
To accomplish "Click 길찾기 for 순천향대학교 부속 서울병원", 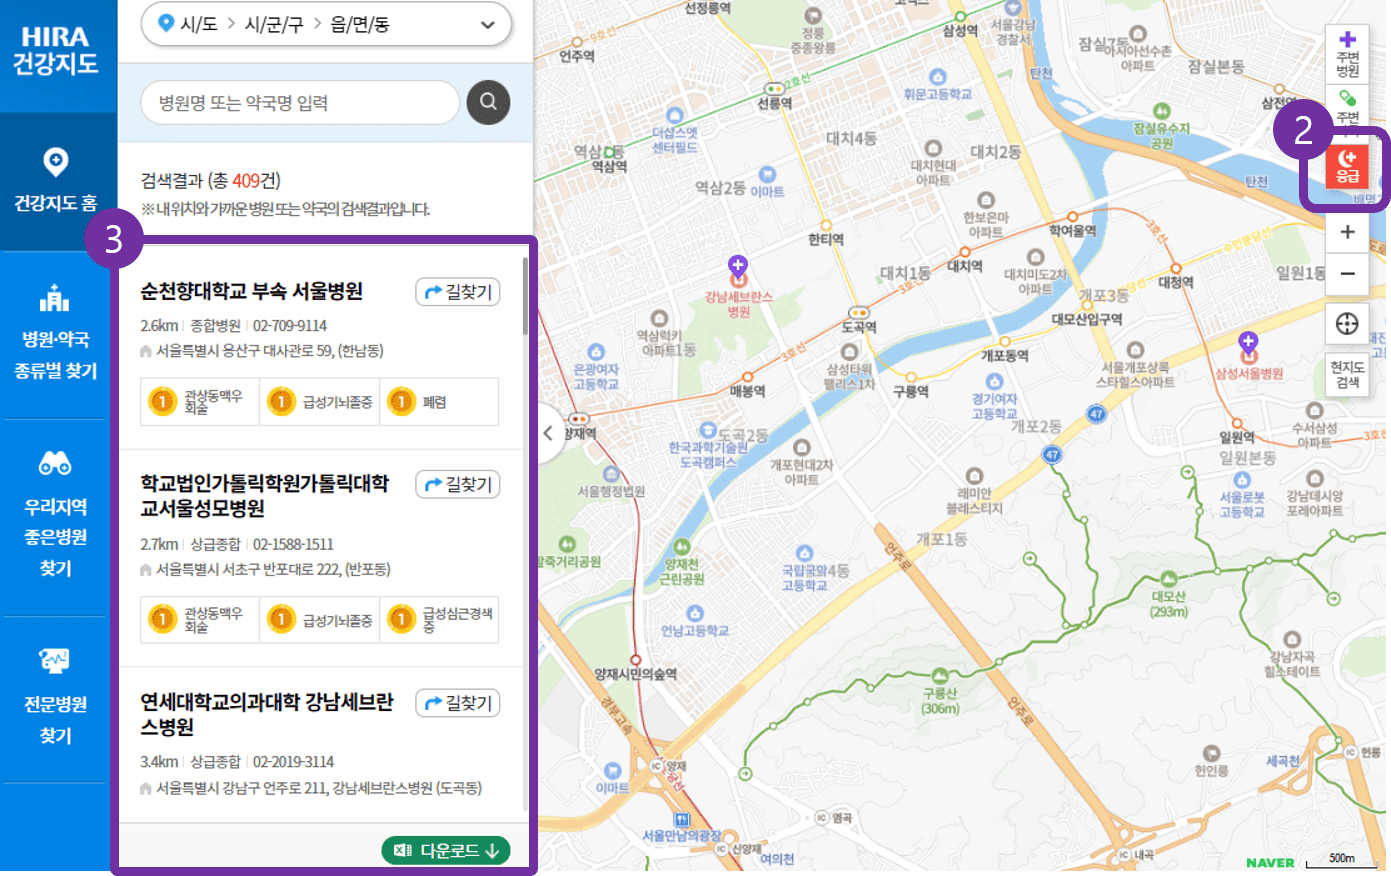I will click(x=457, y=291).
